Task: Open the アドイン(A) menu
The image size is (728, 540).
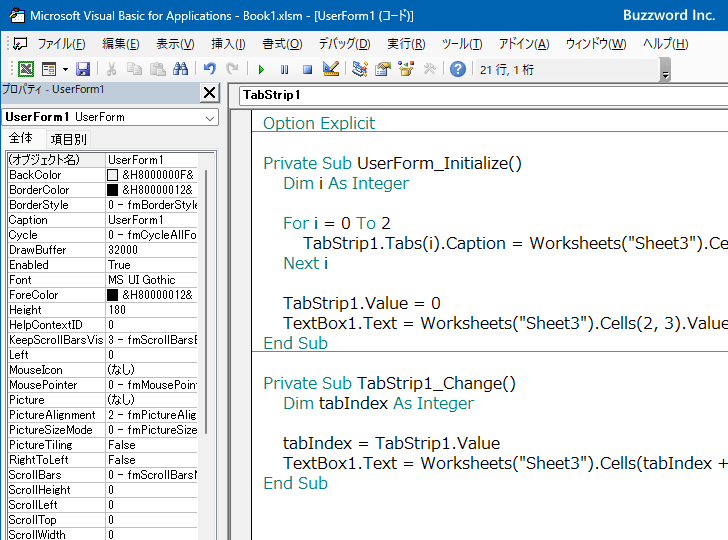Action: tap(524, 44)
